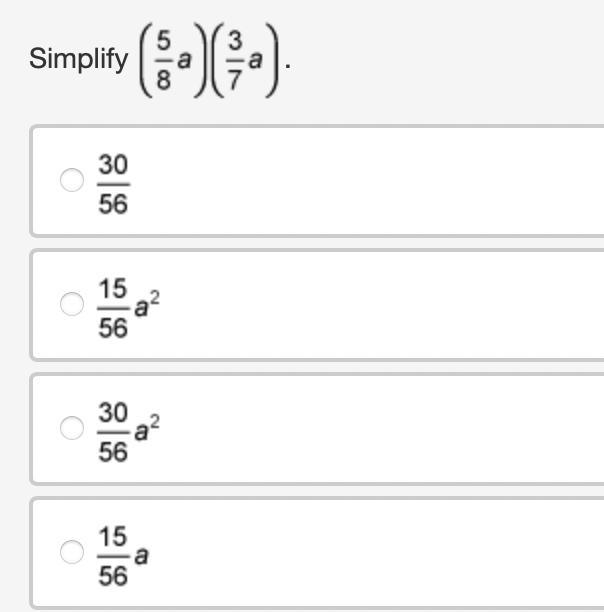The width and height of the screenshot is (604, 612).
Task: Click the 15/56 fraction in second answer
Action: [113, 306]
